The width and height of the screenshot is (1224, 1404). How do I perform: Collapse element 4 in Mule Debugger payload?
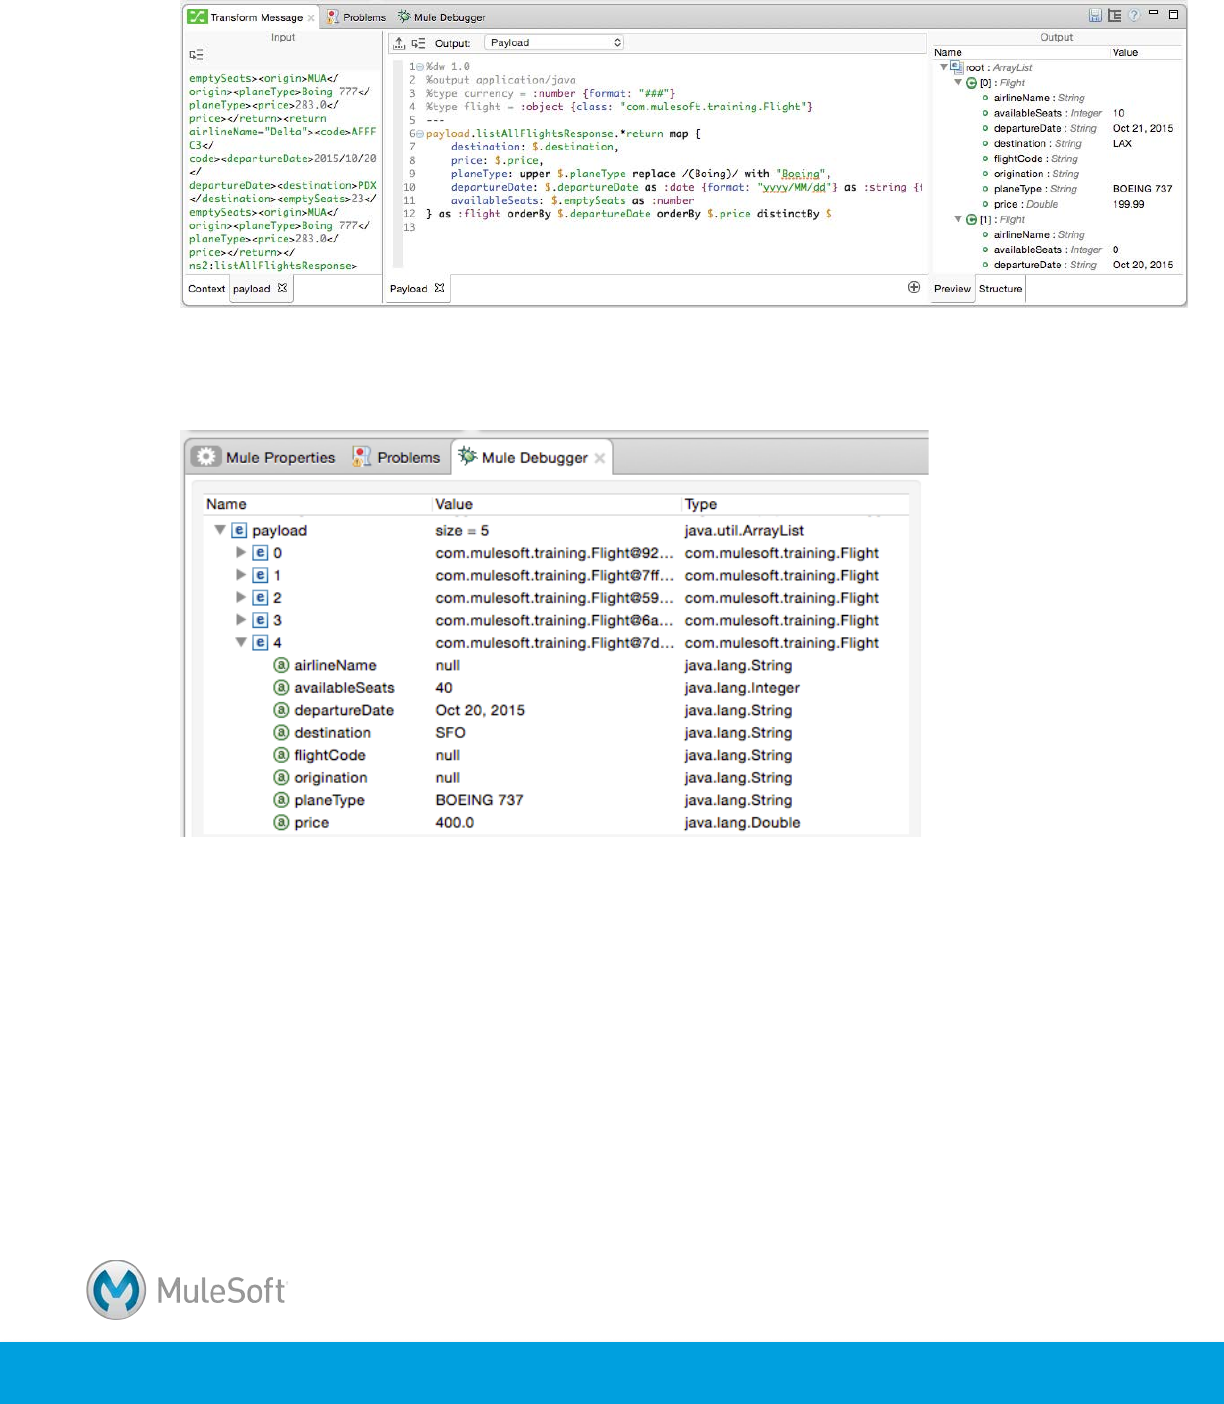tap(241, 642)
